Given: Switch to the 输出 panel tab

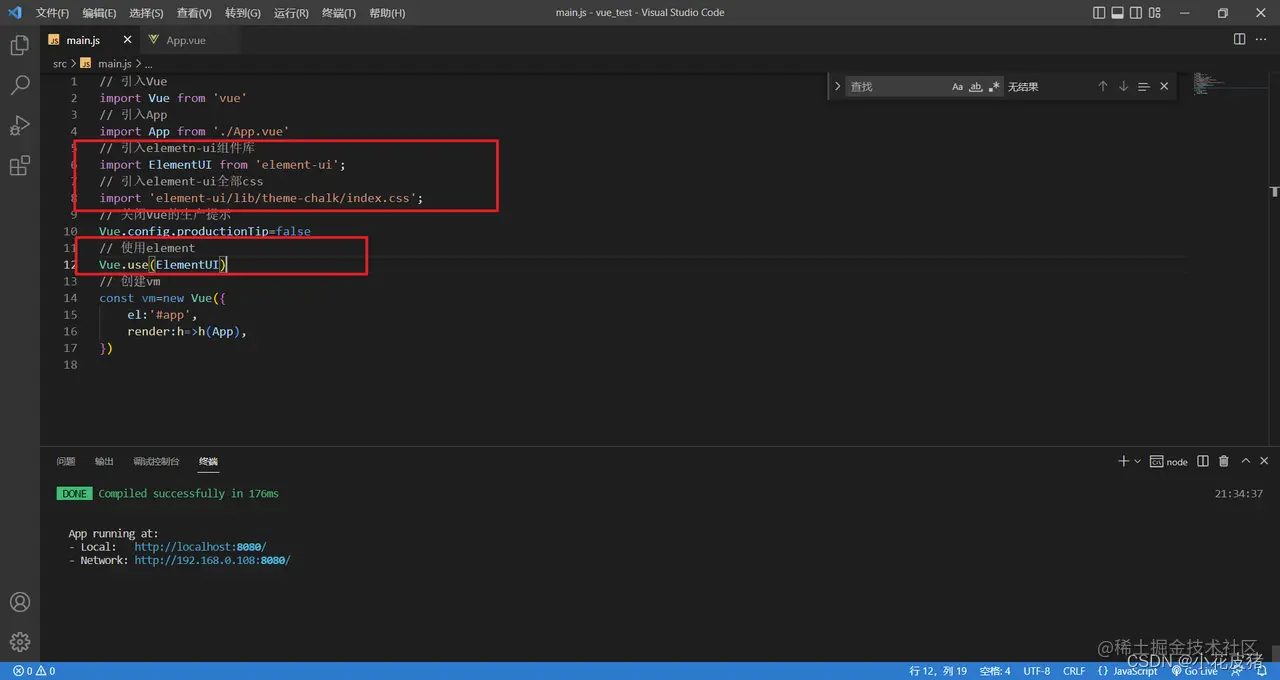Looking at the screenshot, I should 104,462.
